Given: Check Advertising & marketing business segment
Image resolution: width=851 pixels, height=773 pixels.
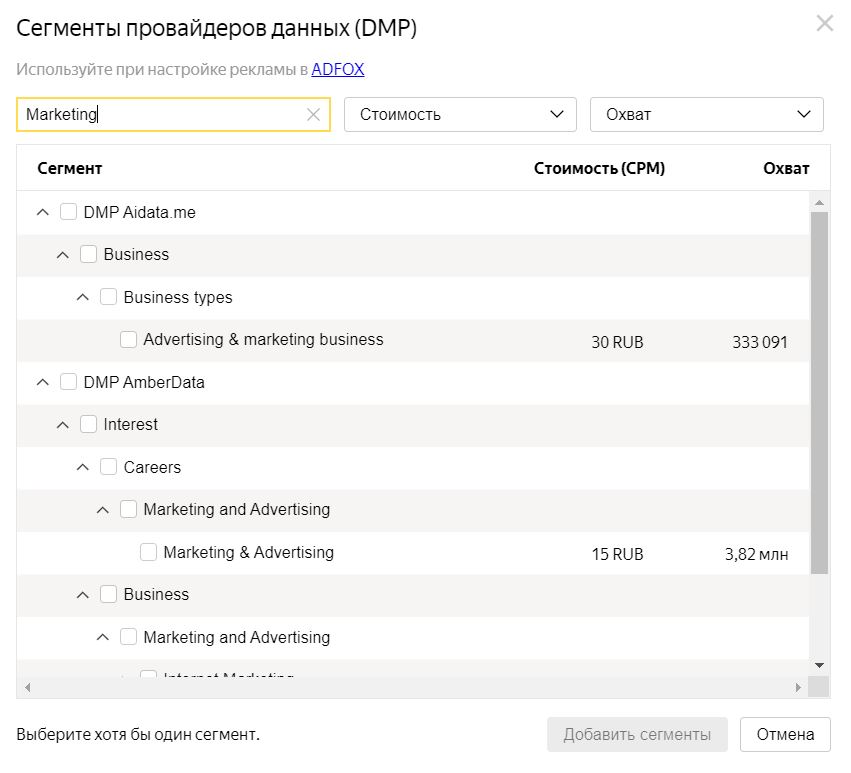Looking at the screenshot, I should [129, 339].
